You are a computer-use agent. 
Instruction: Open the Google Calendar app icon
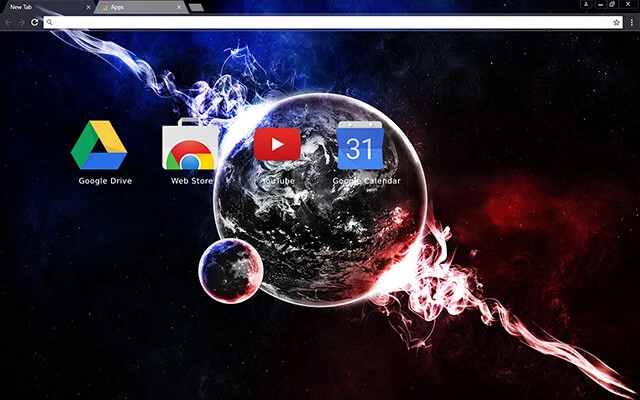[x=360, y=145]
